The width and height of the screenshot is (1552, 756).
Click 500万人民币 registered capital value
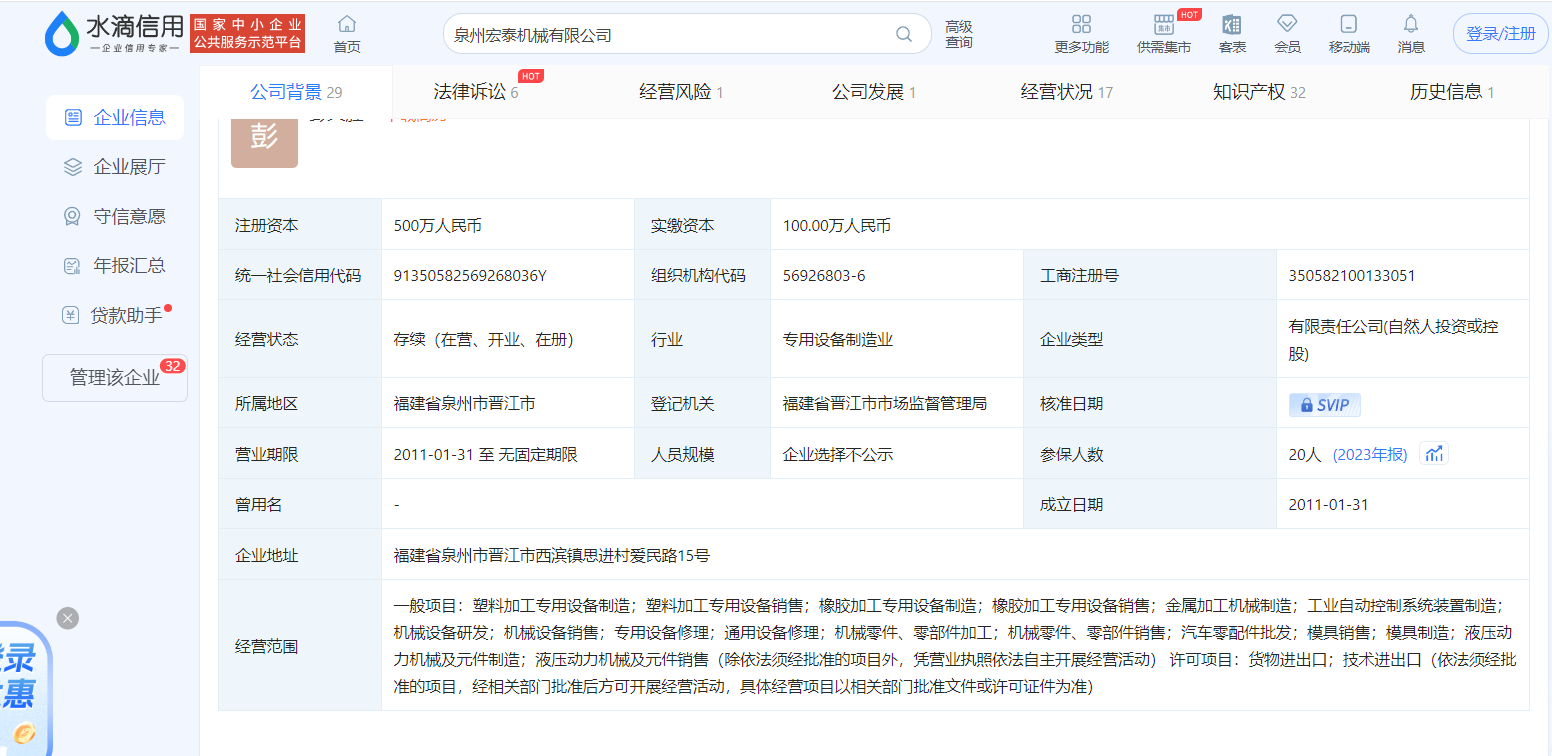coord(438,226)
